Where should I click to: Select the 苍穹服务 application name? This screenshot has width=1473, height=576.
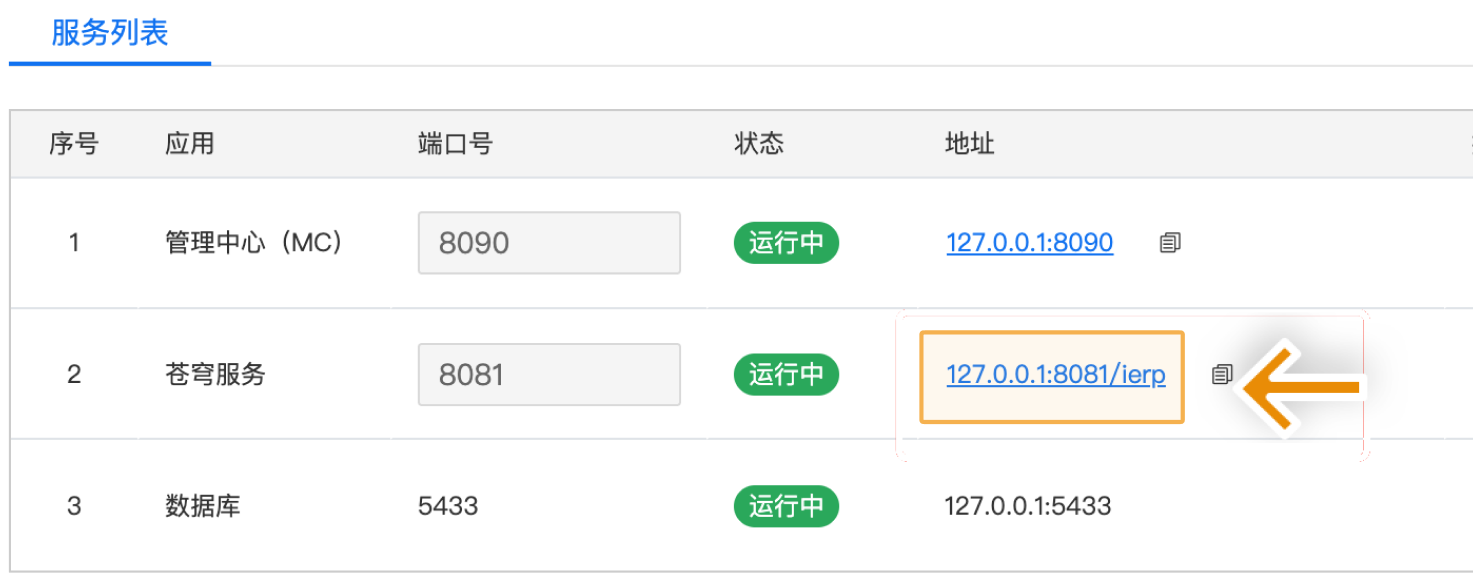[215, 375]
